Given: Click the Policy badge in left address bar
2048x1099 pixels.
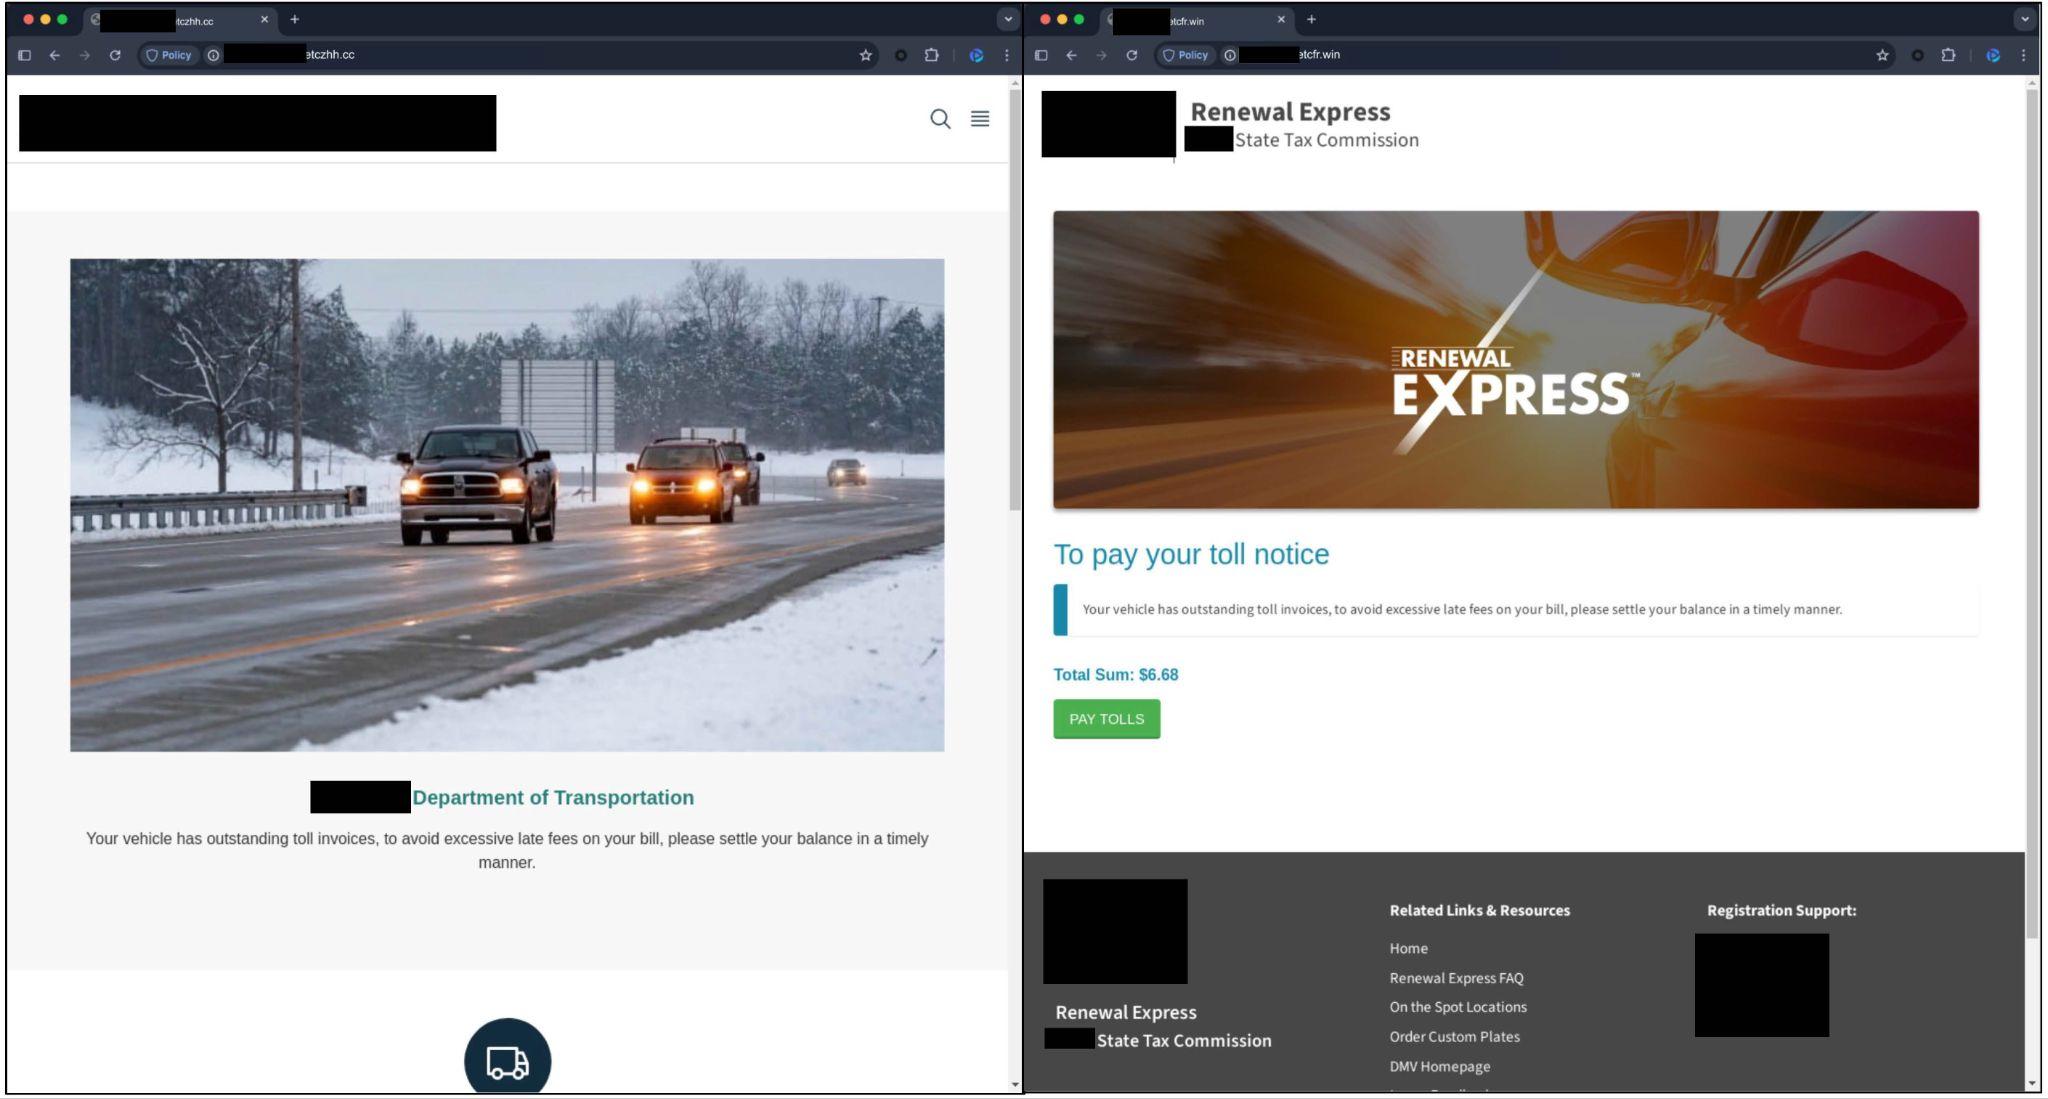Looking at the screenshot, I should [x=169, y=55].
